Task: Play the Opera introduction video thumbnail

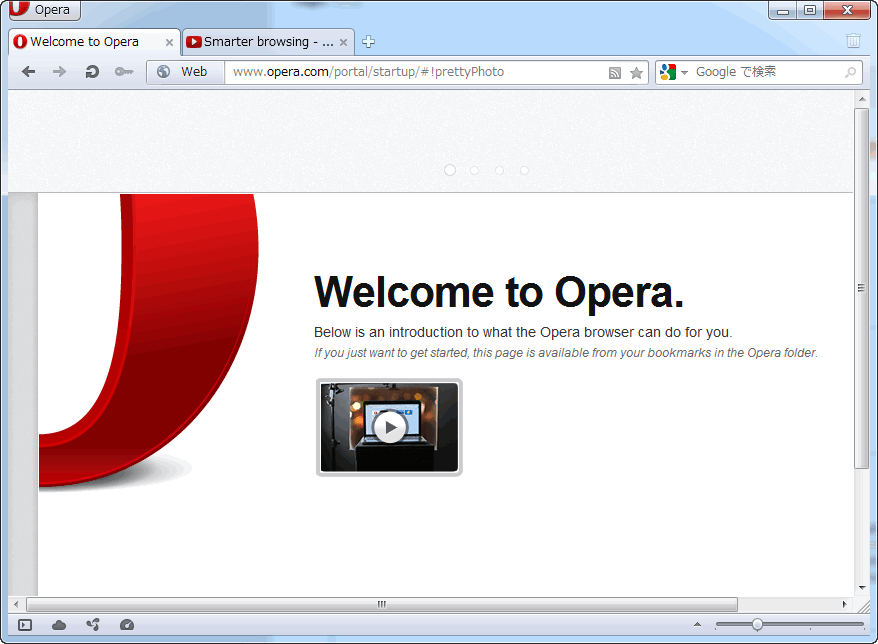Action: pyautogui.click(x=389, y=427)
